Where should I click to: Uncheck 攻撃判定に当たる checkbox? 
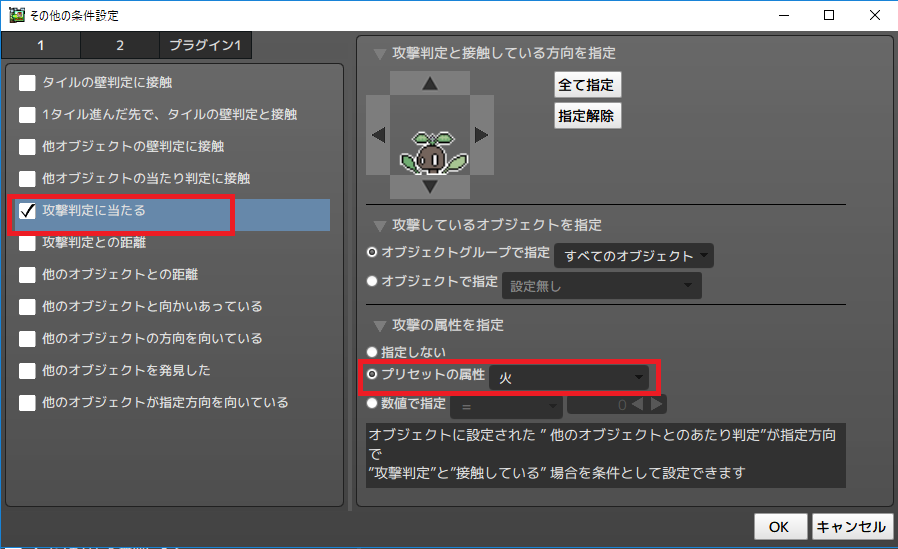pyautogui.click(x=27, y=211)
